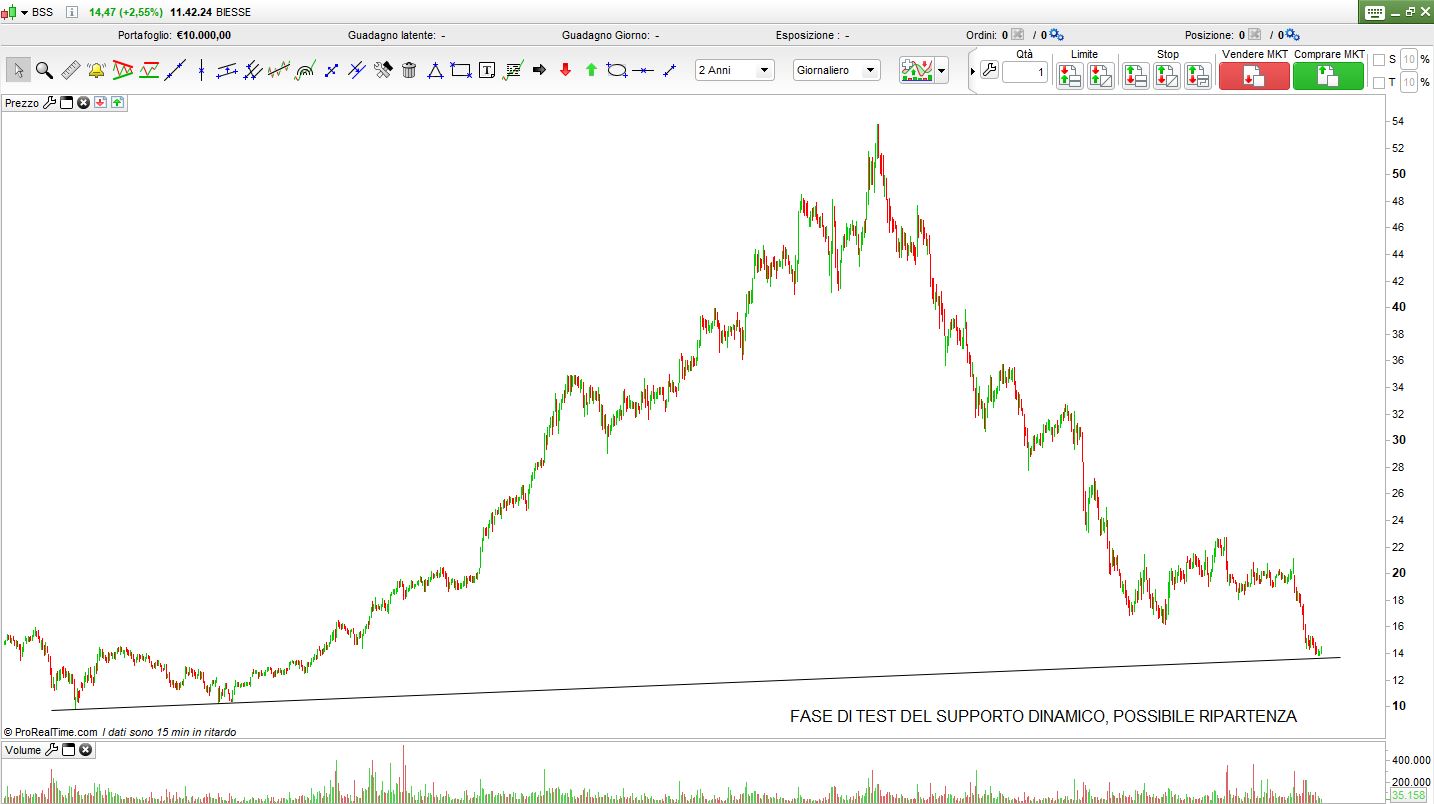Open the Ordini gear settings

pos(1057,35)
